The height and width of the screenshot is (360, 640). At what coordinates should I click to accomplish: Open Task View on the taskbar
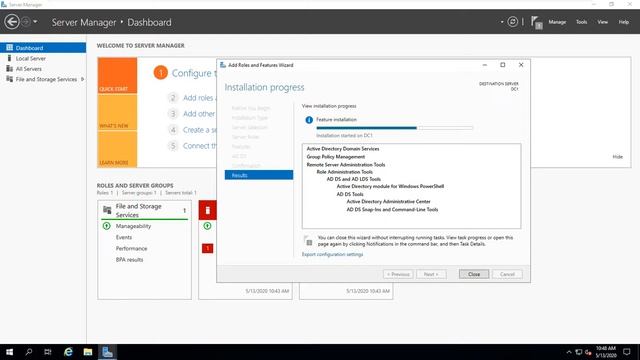click(48, 352)
